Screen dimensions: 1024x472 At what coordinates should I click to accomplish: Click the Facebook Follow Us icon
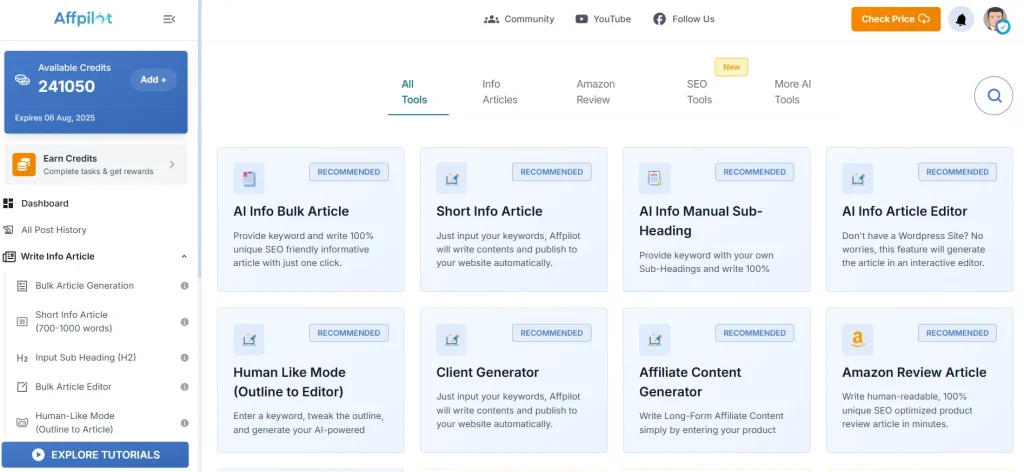point(659,19)
